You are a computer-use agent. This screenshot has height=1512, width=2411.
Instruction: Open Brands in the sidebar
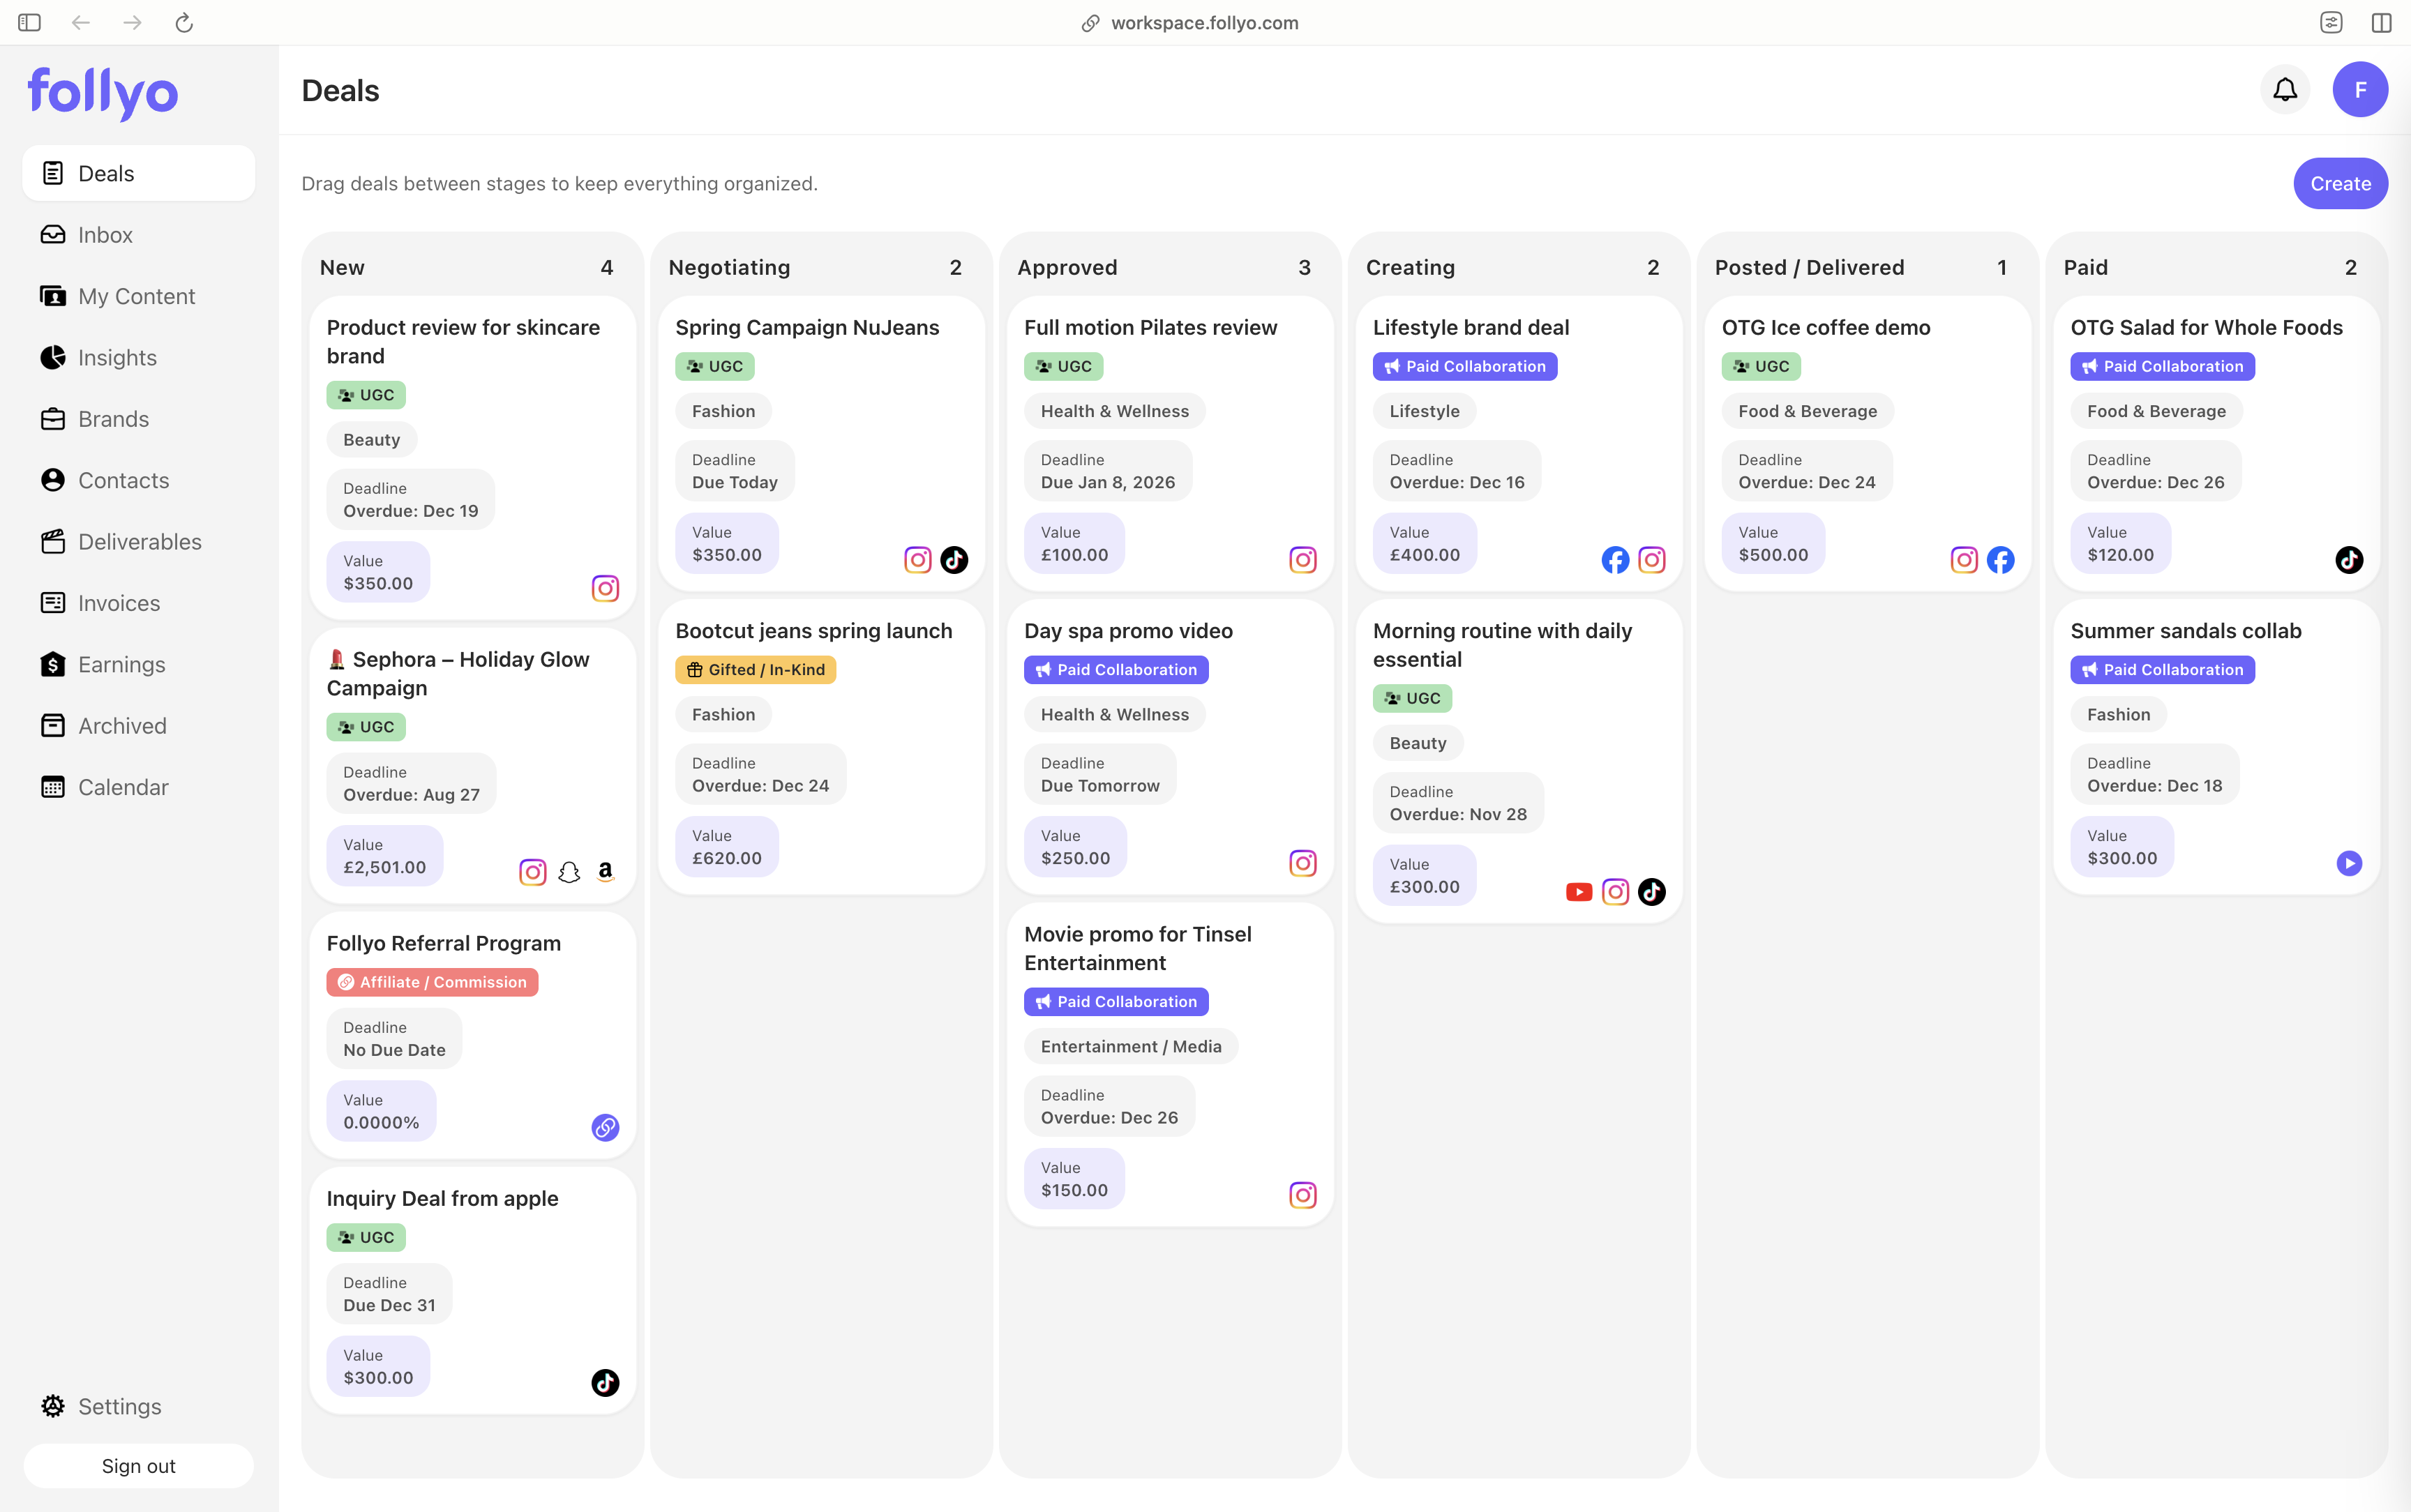click(113, 418)
